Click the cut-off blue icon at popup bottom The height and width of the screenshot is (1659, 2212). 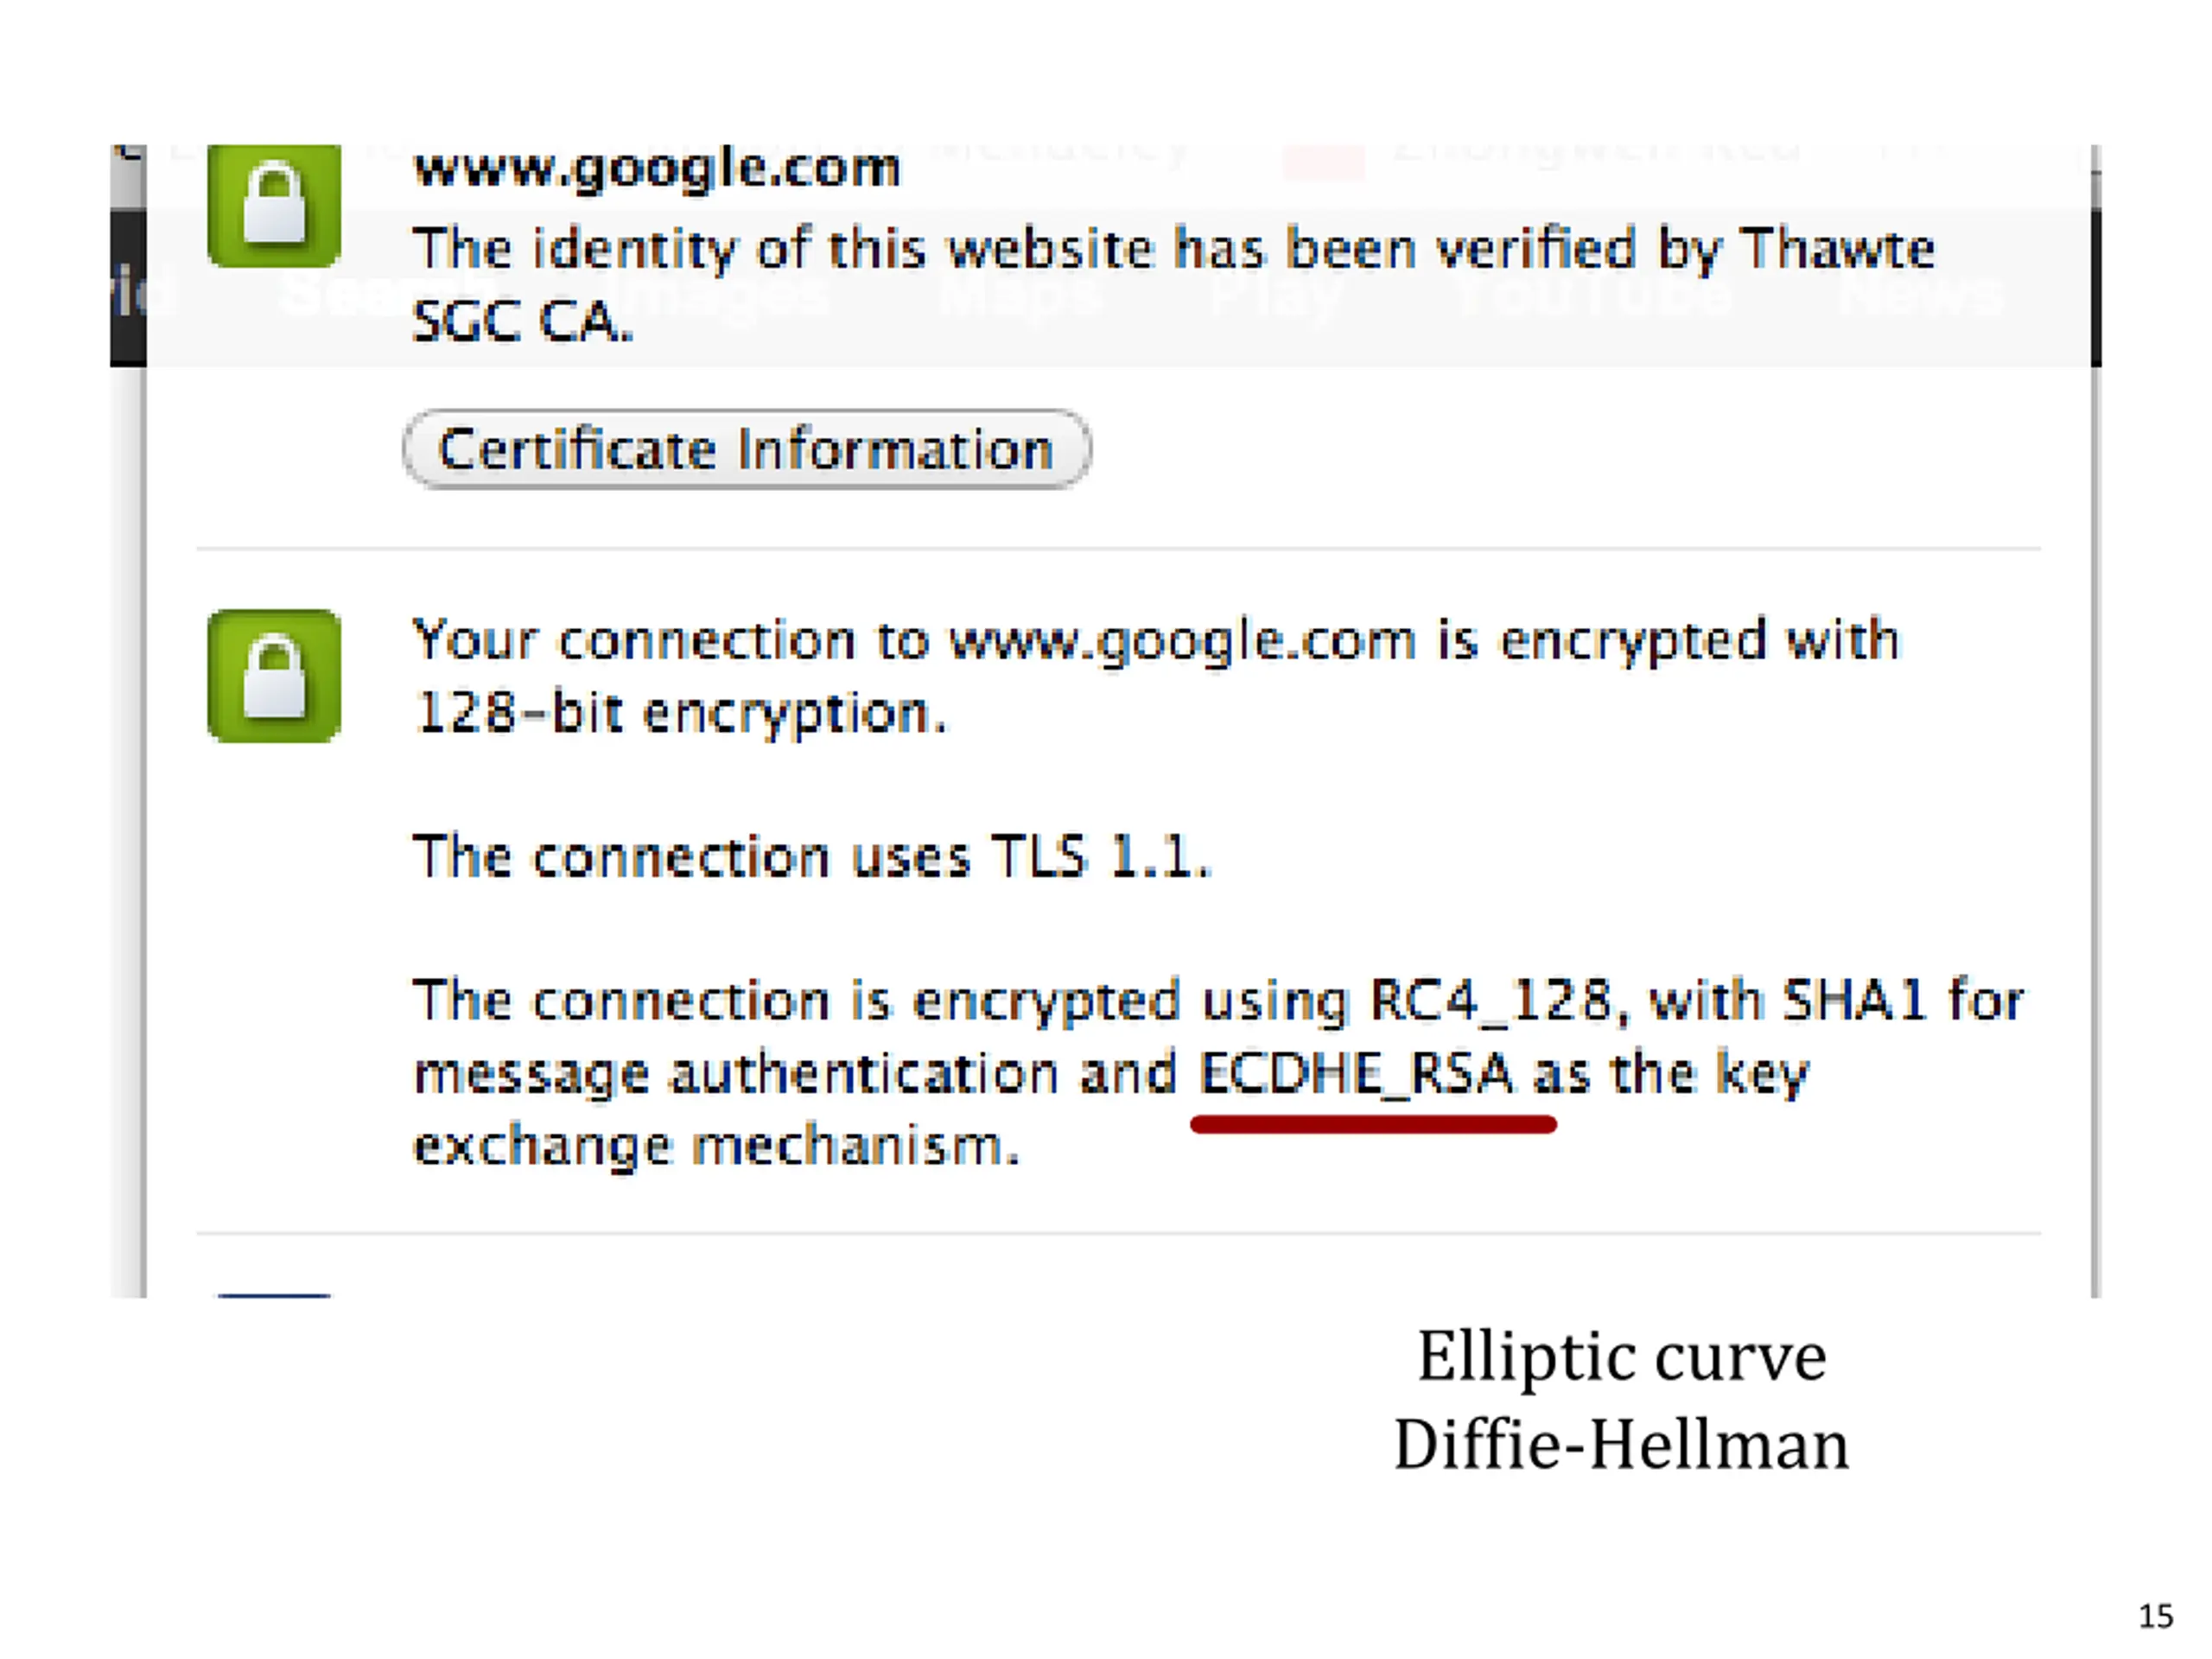coord(273,1295)
